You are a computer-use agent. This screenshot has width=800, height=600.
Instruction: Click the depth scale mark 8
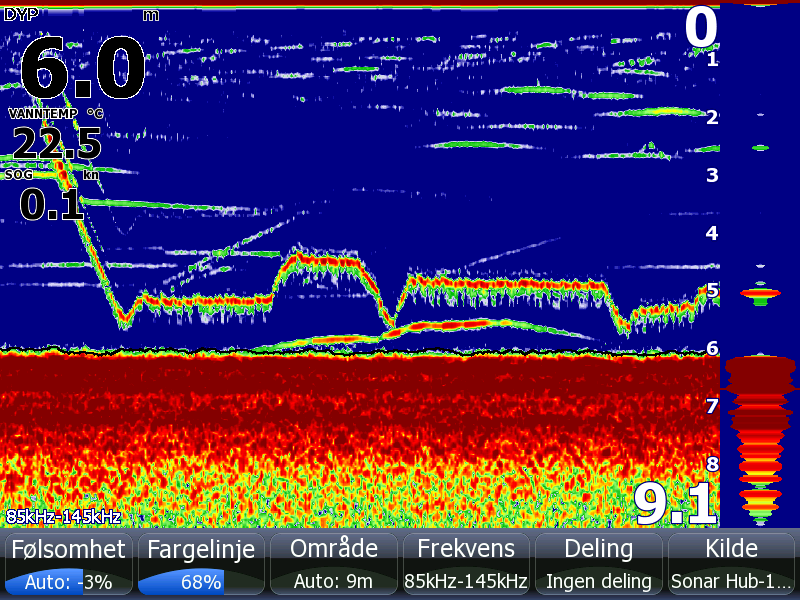point(712,464)
